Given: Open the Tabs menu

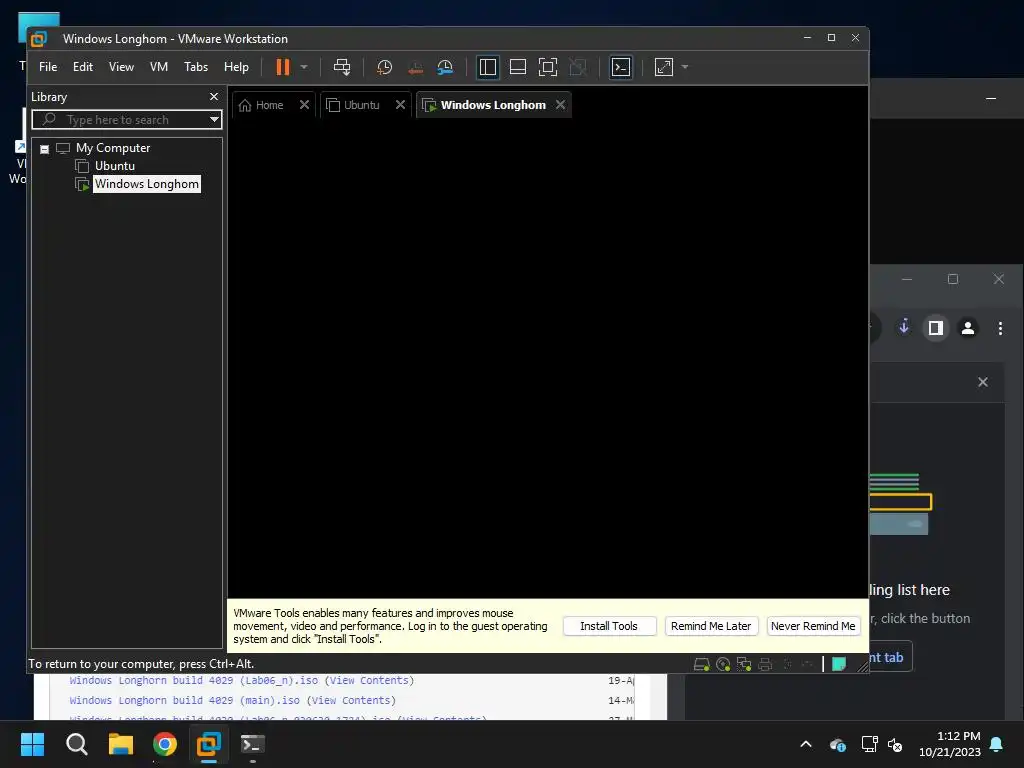Looking at the screenshot, I should (196, 67).
